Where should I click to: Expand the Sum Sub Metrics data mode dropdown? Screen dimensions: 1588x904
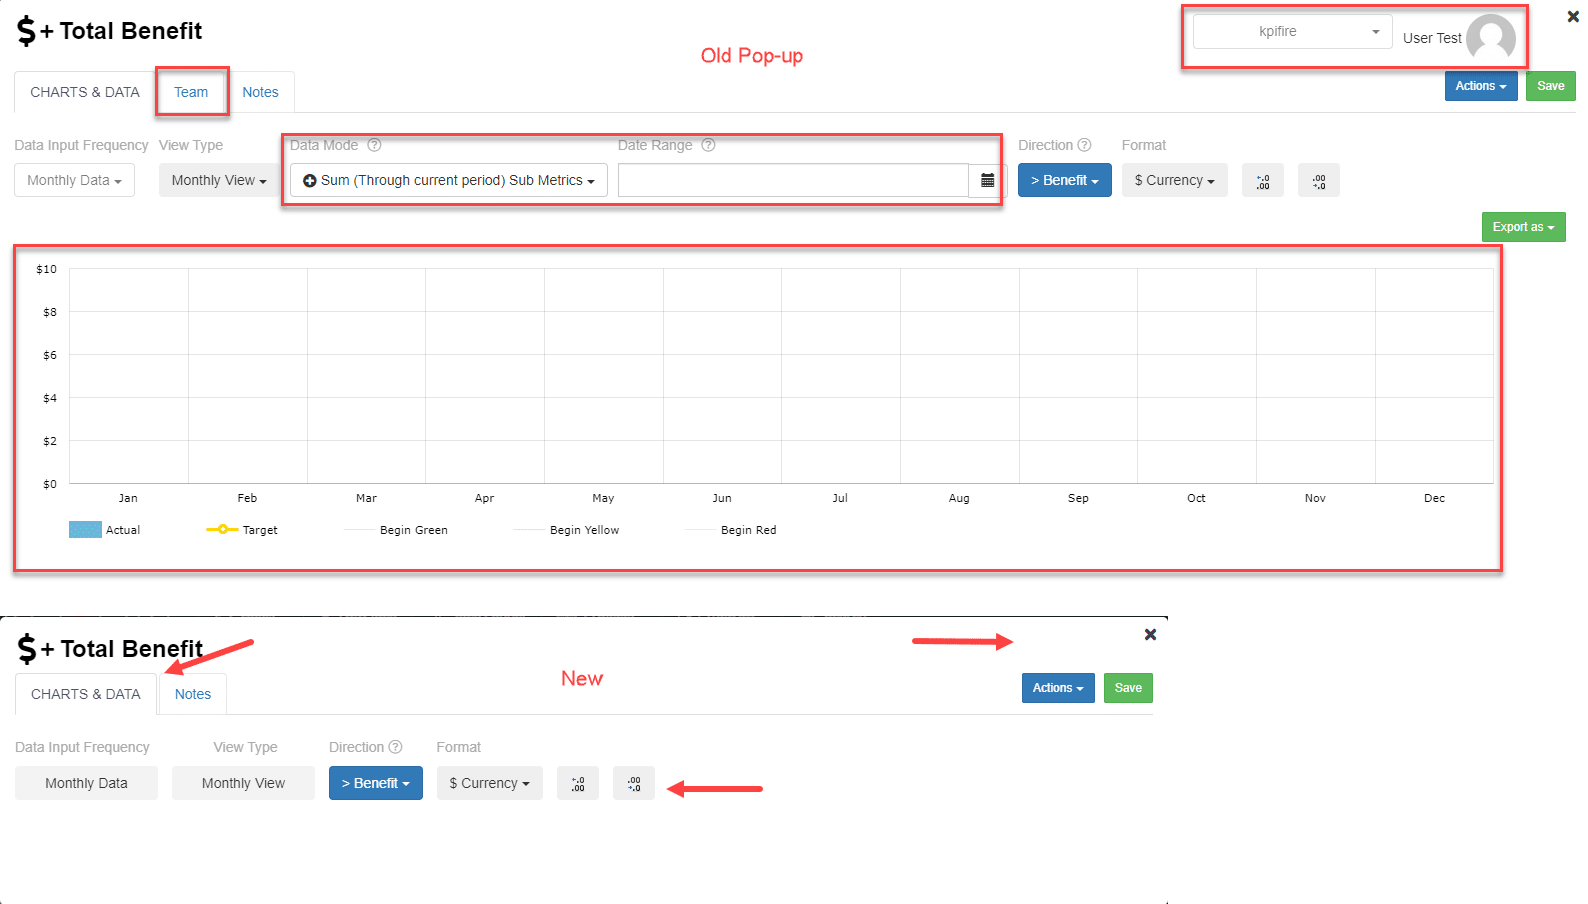coord(449,181)
